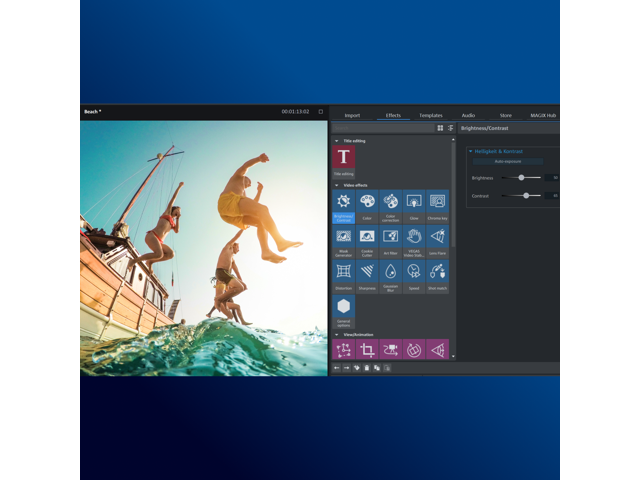640x480 pixels.
Task: Choose the Color correction effect
Action: [390, 204]
